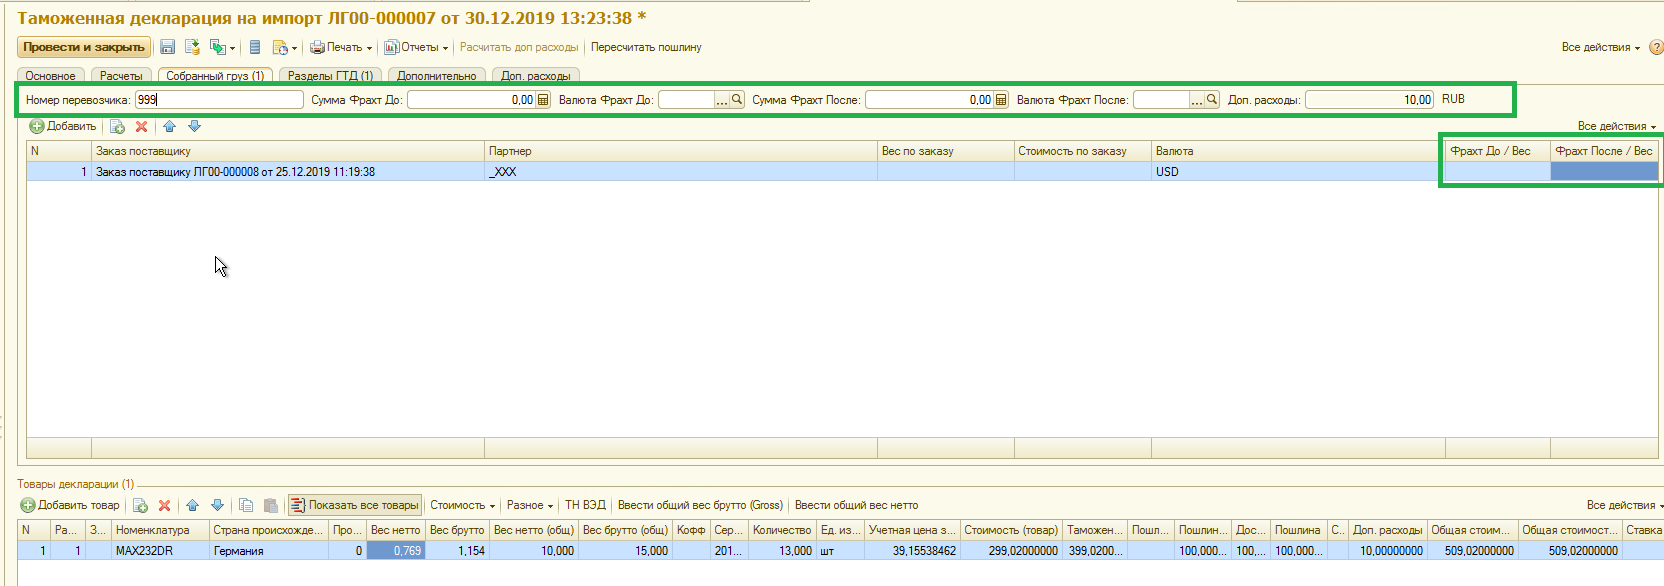Open the Стоимость dropdown menu
This screenshot has width=1664, height=586.
[462, 505]
